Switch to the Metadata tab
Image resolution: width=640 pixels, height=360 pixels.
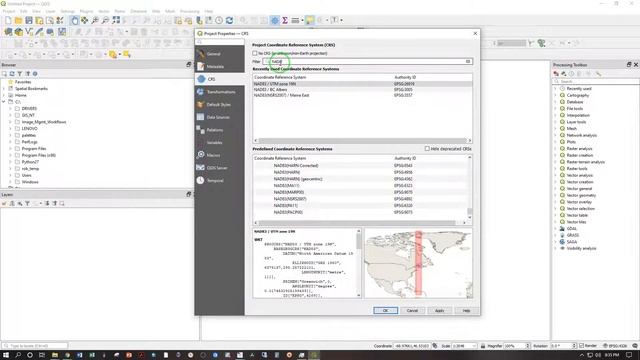pos(220,67)
